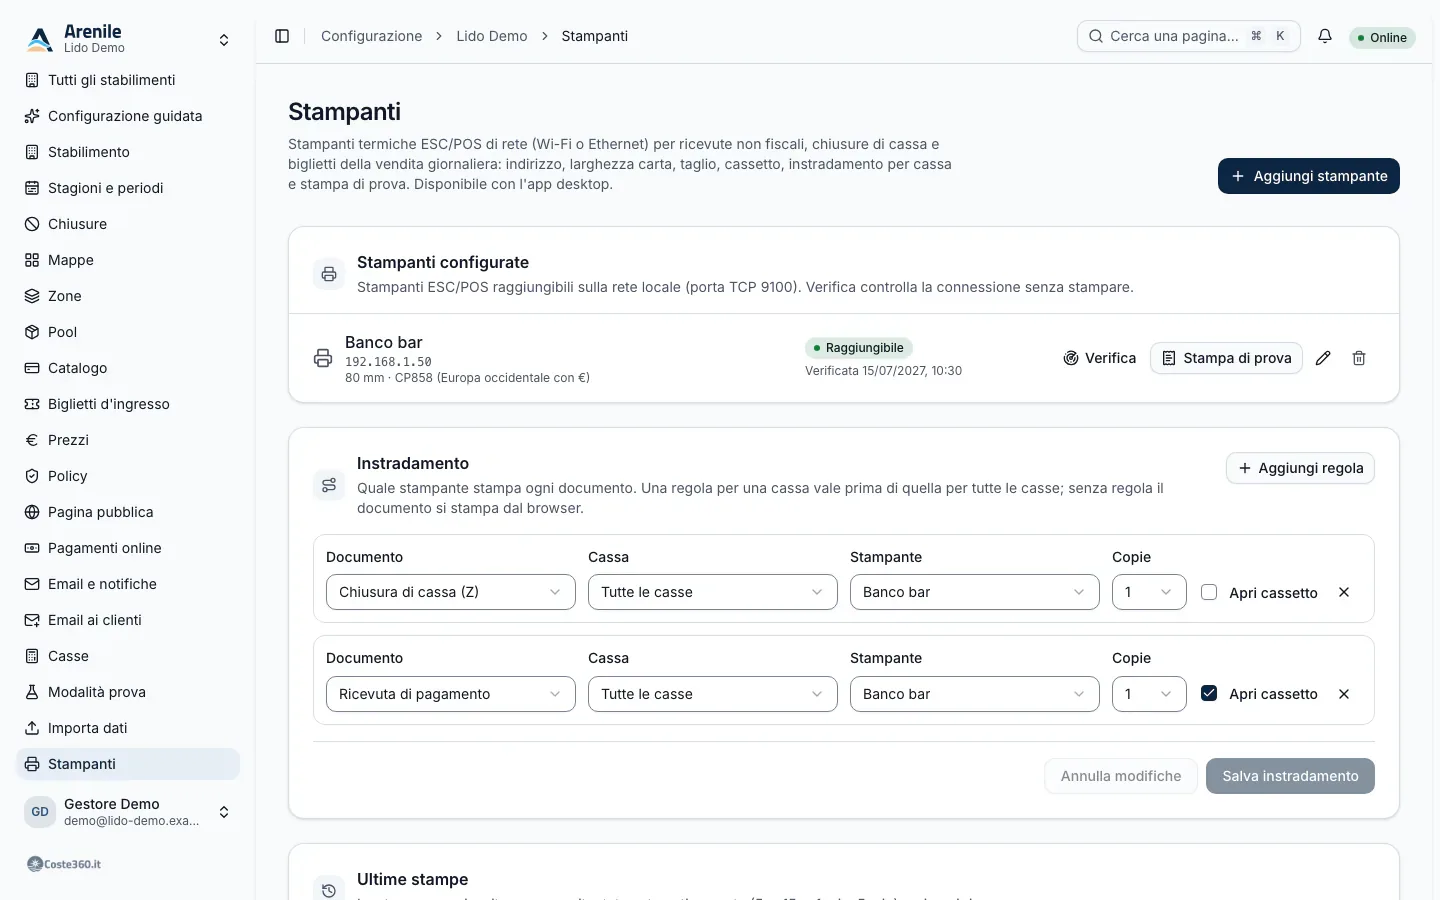The image size is (1440, 900).
Task: Click Salva instradamento button
Action: [x=1290, y=776]
